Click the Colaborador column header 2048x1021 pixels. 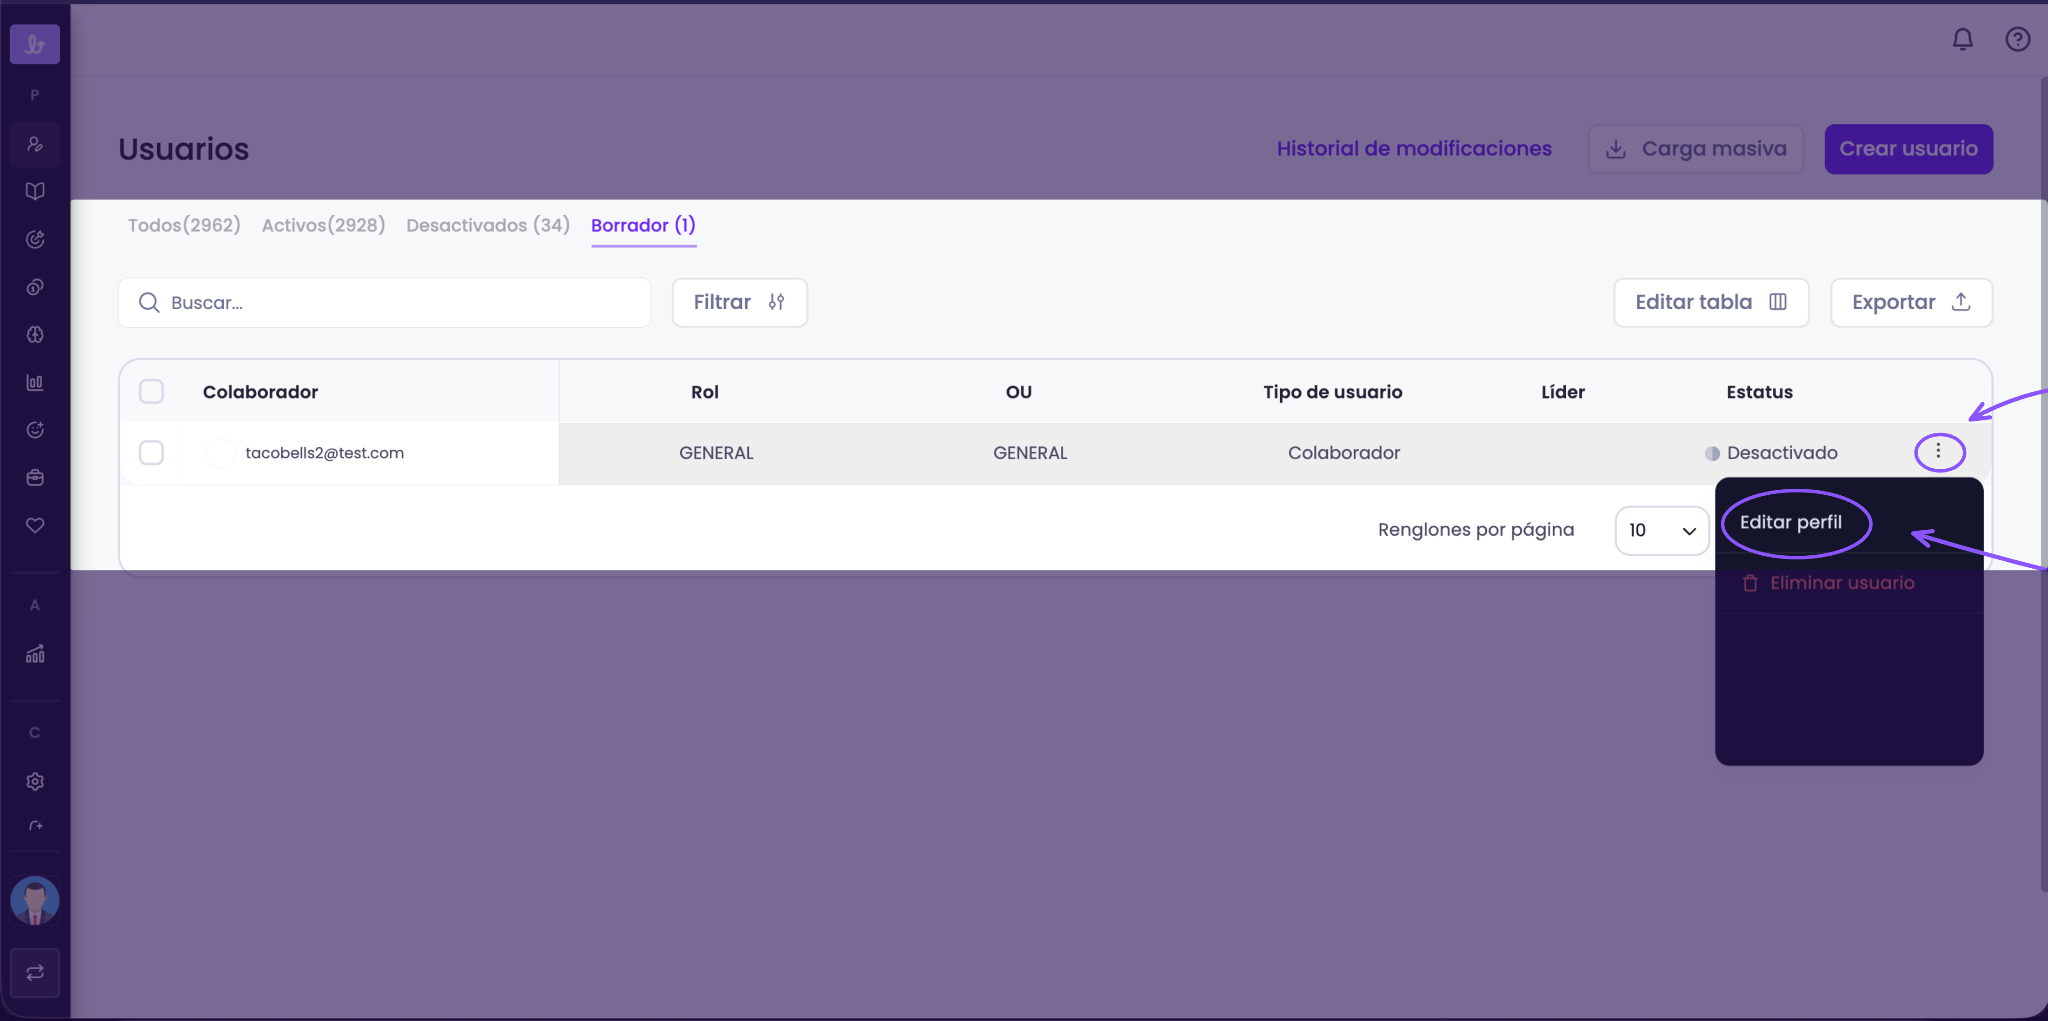click(x=260, y=392)
